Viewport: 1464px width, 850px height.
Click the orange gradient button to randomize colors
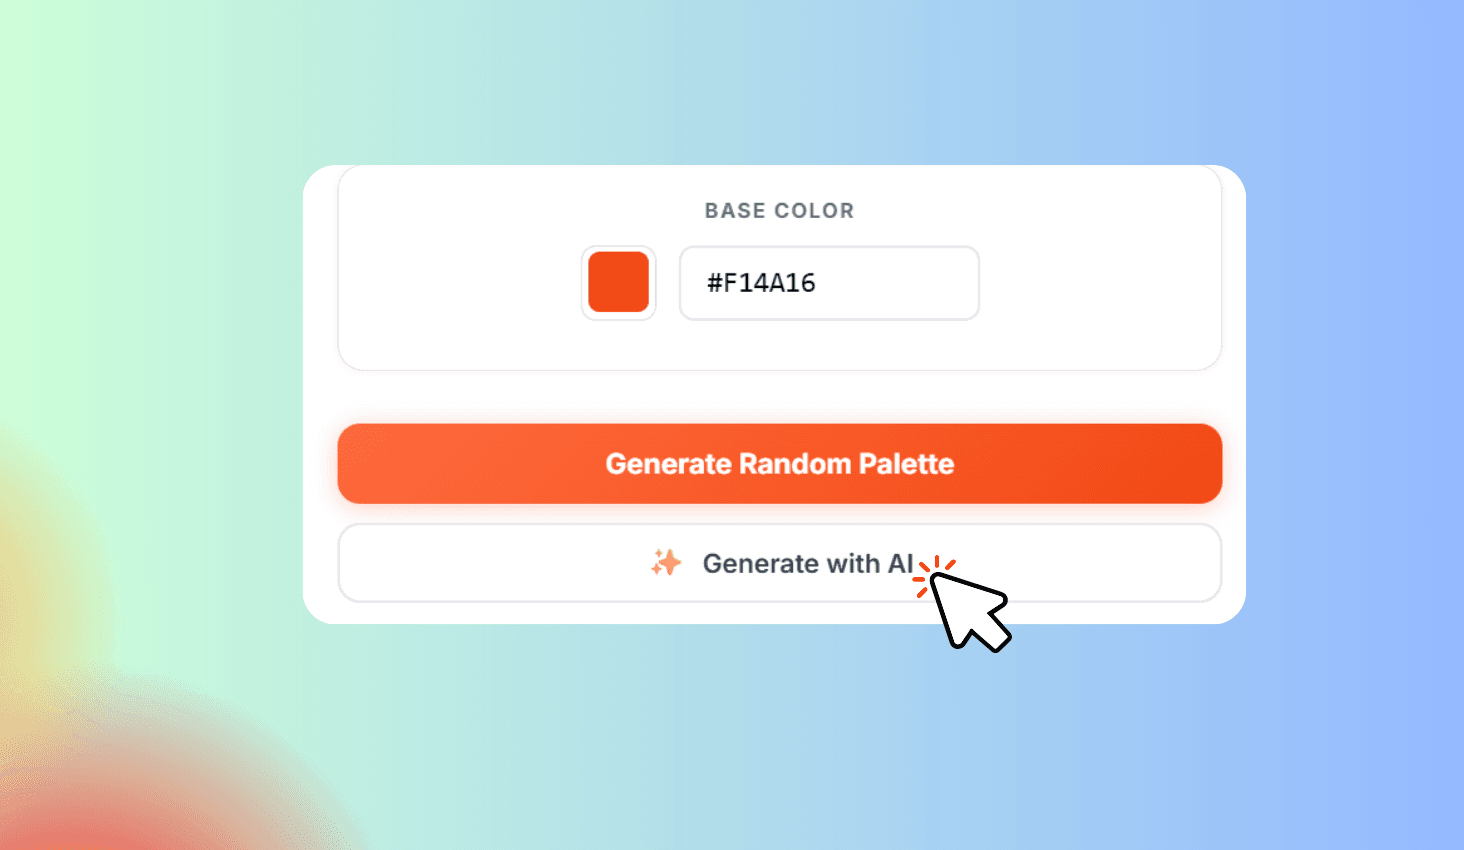(x=779, y=463)
